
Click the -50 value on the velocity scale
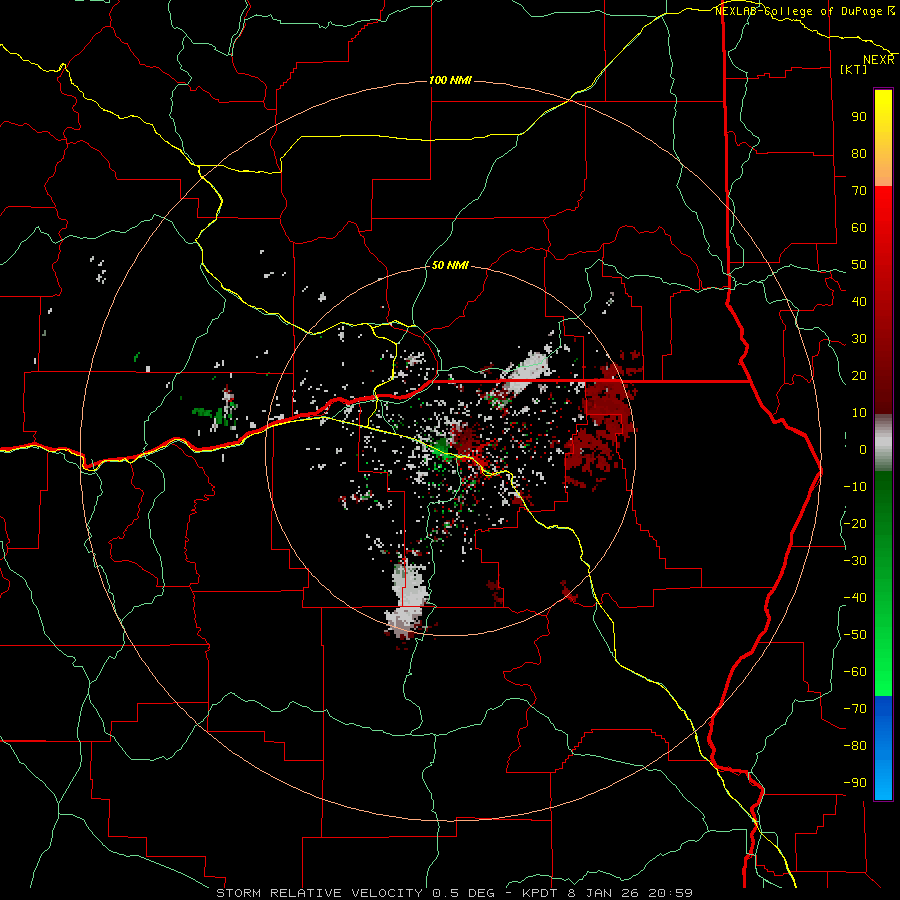(855, 635)
